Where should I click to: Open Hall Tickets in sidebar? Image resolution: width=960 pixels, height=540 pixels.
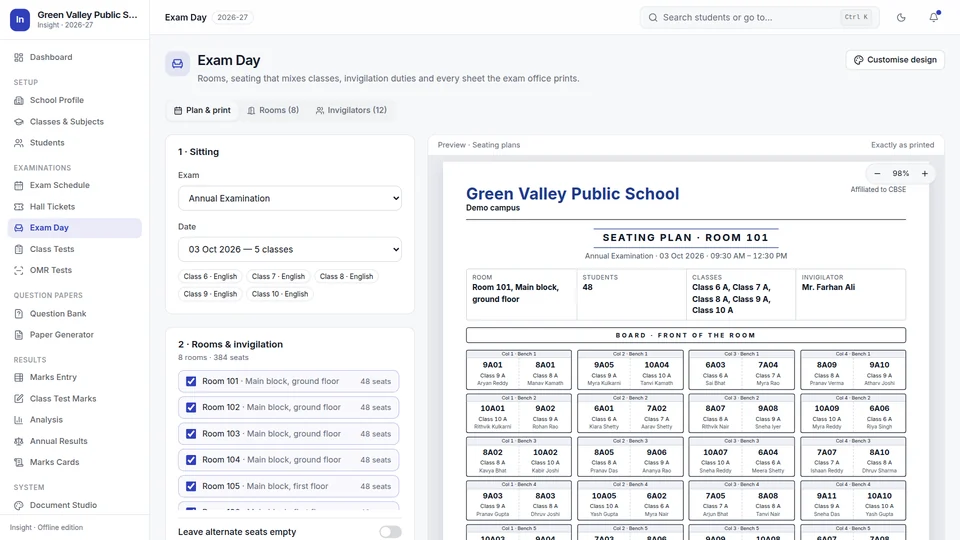[75, 207]
